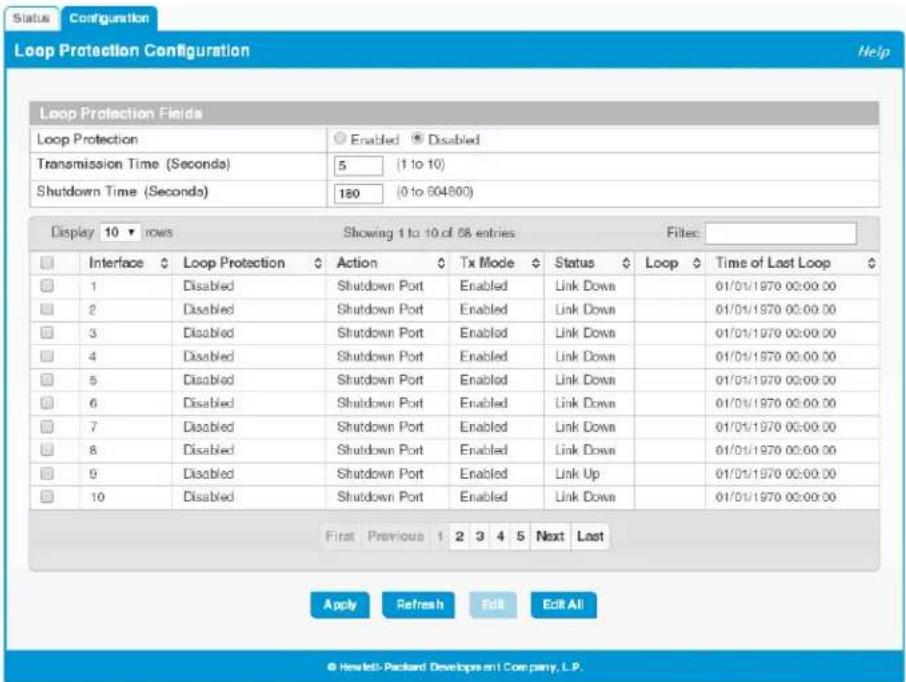Focus the Shutdown Time input field
The height and width of the screenshot is (682, 906).
358,194
